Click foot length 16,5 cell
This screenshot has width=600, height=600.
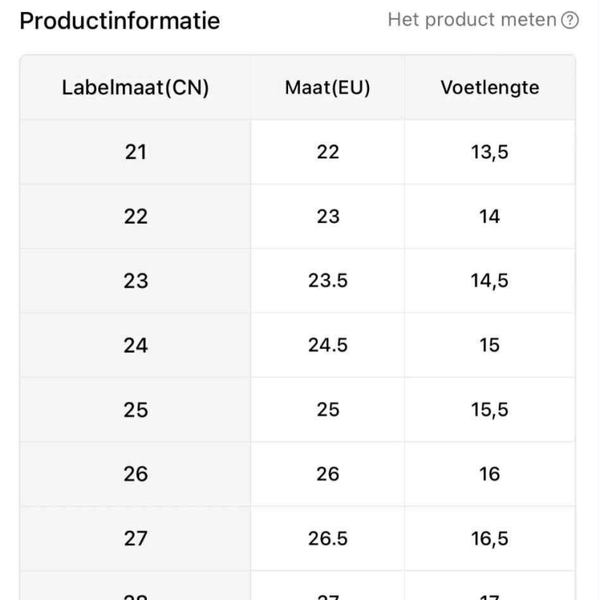click(x=489, y=538)
